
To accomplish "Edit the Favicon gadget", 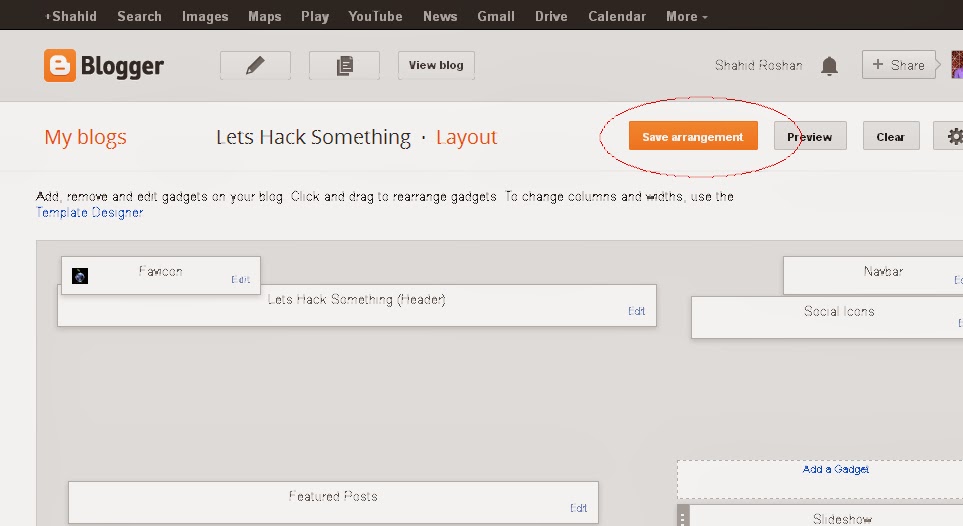I will [x=240, y=280].
